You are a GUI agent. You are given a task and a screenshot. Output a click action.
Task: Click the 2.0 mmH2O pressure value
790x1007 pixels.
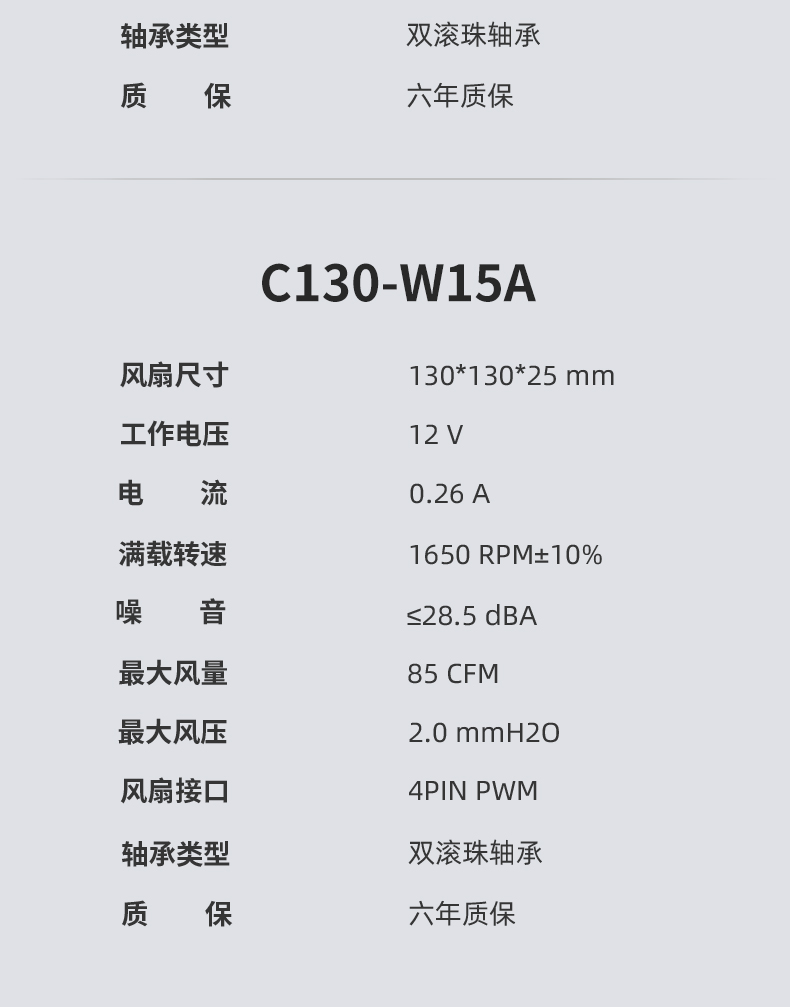pyautogui.click(x=484, y=733)
